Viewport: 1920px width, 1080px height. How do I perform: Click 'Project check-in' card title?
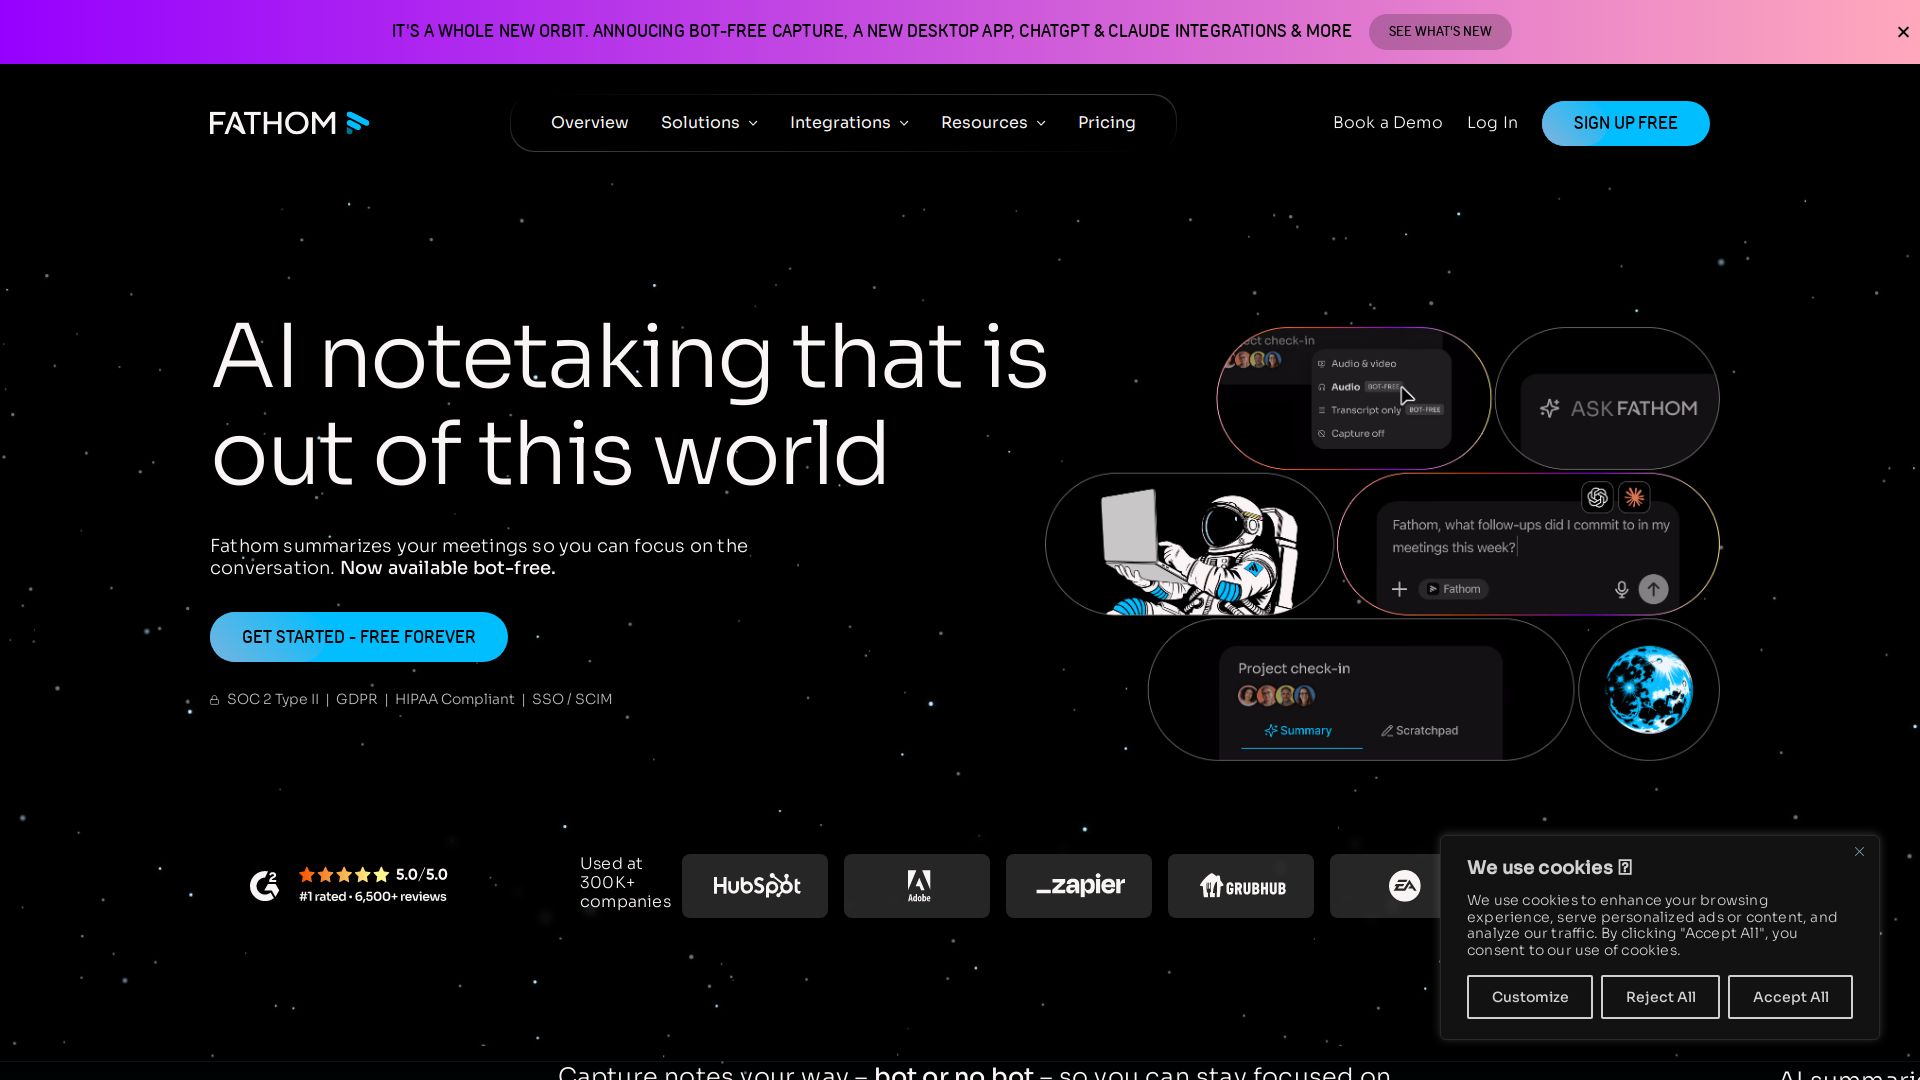(1294, 668)
